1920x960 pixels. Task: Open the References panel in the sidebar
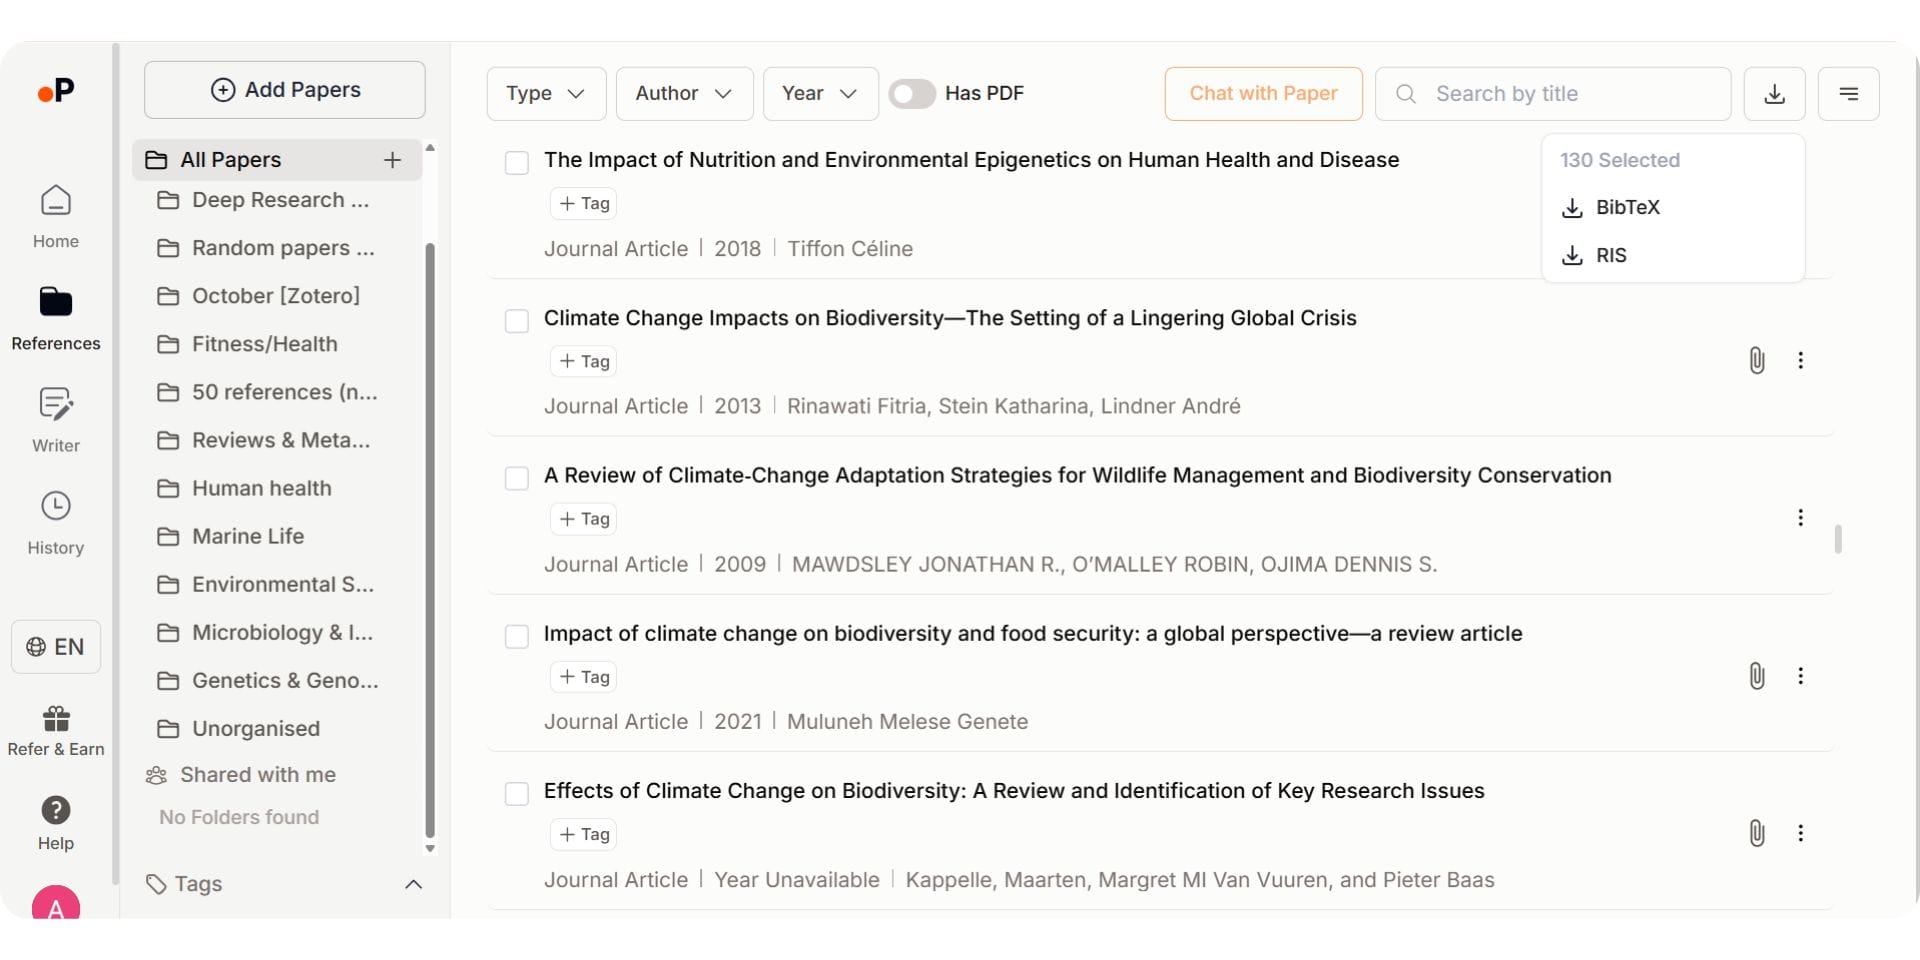click(55, 315)
